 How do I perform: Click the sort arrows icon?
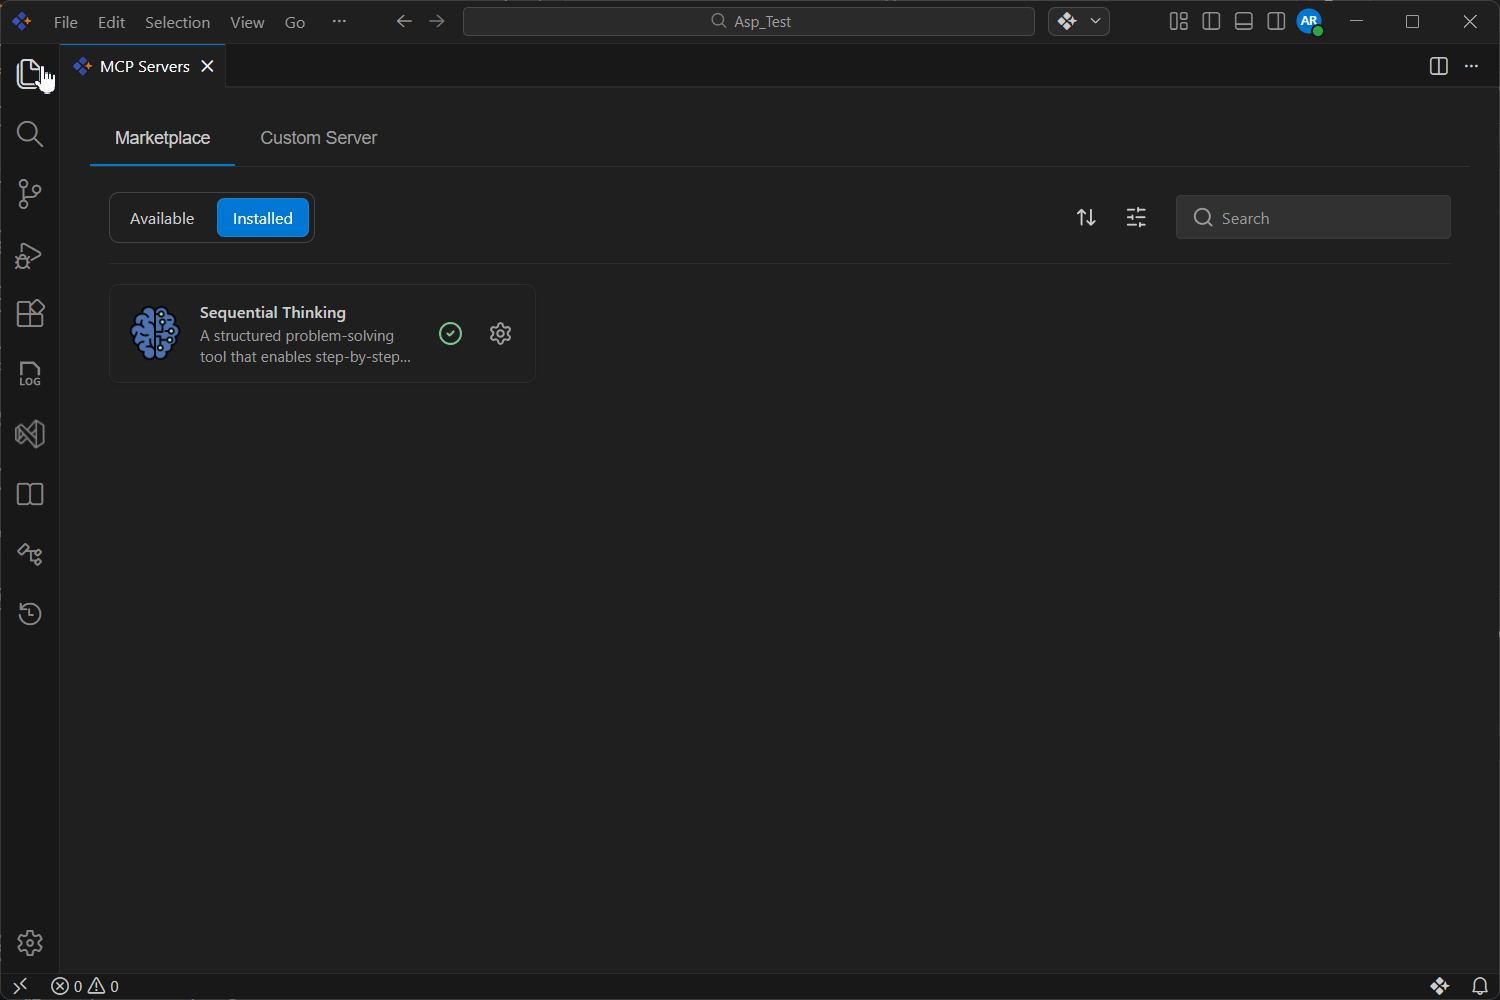(x=1086, y=218)
